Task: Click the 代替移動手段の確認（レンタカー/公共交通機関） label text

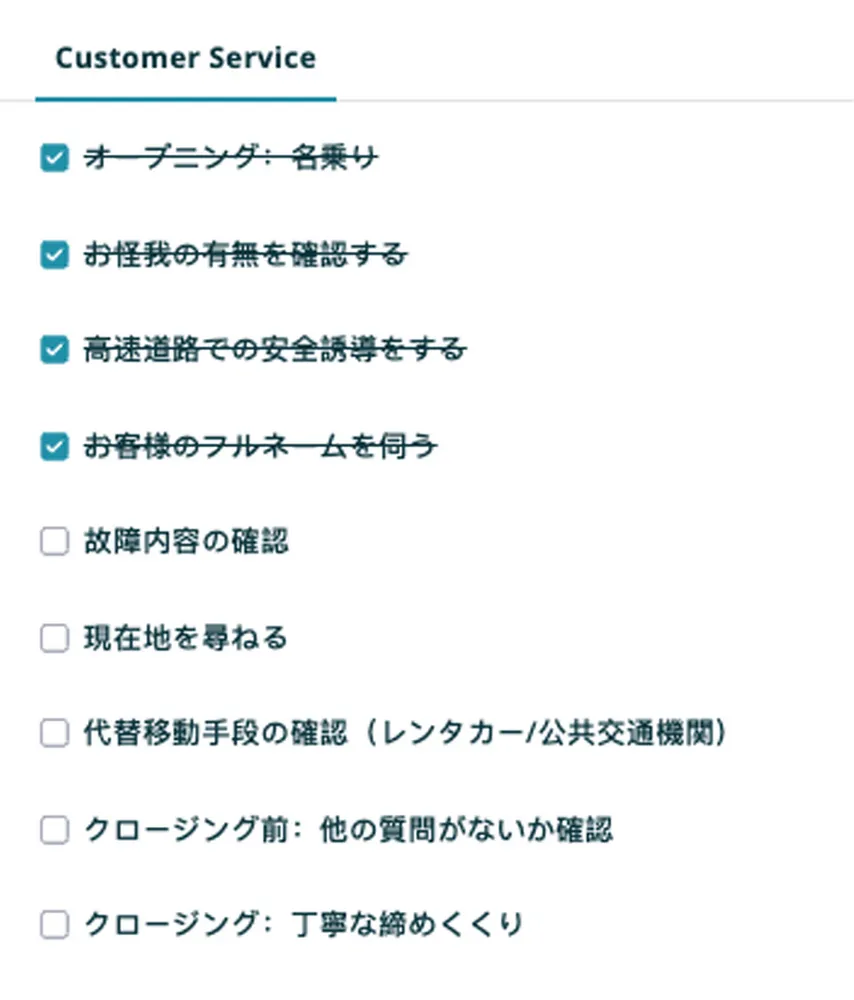Action: 405,734
